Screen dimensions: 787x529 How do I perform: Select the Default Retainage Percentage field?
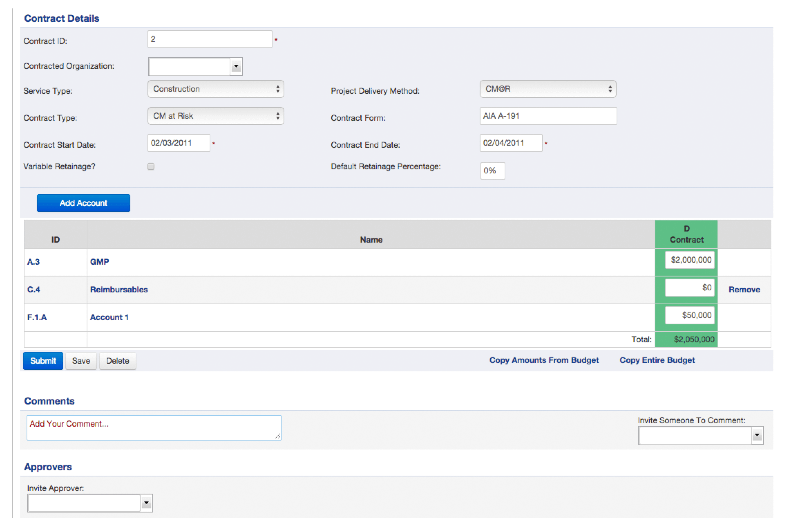click(493, 170)
